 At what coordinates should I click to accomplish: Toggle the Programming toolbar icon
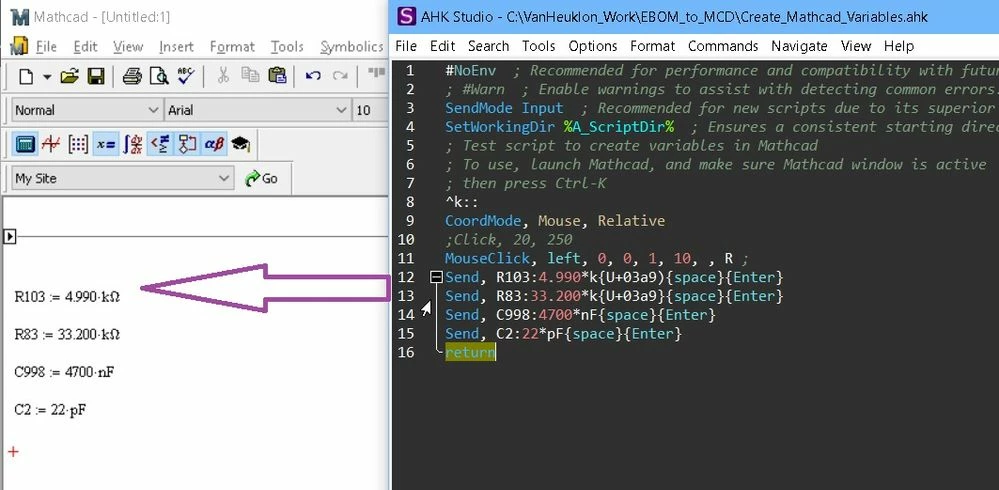[x=187, y=144]
